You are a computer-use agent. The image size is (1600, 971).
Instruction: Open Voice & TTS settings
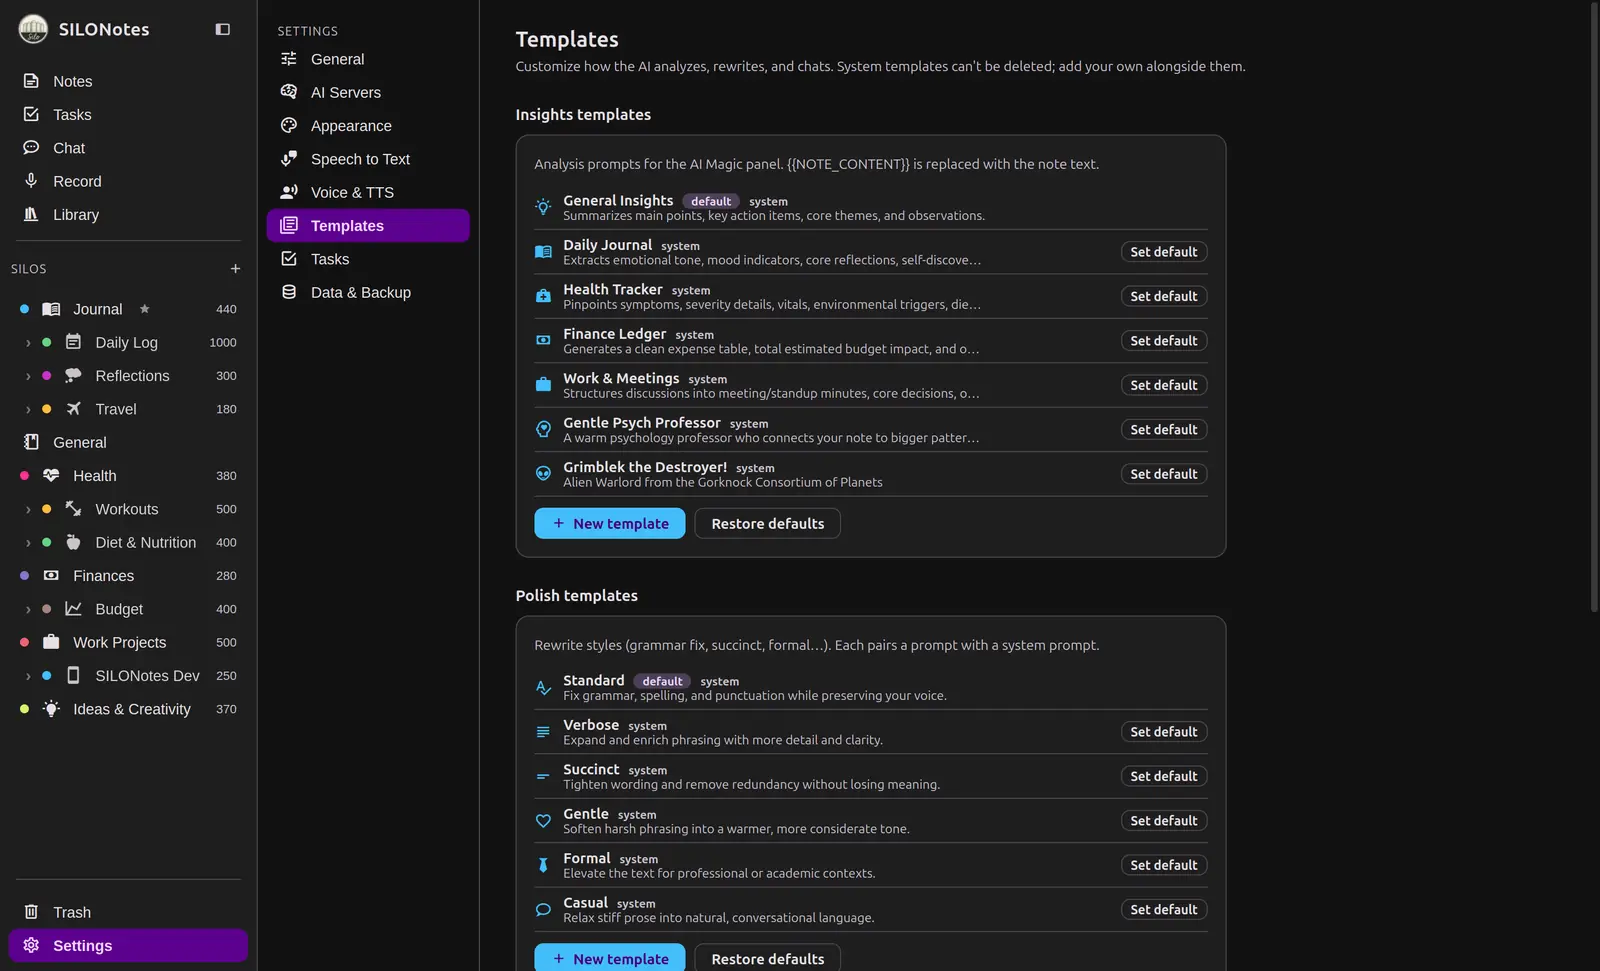368,192
